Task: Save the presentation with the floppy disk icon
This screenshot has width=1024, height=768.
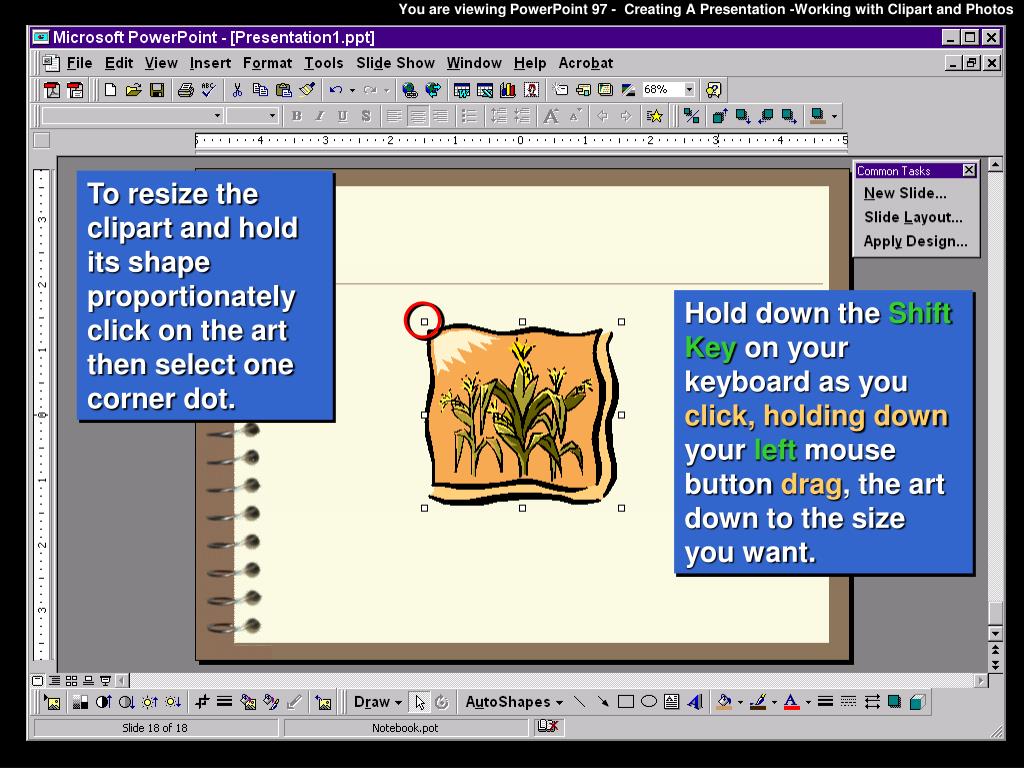Action: pyautogui.click(x=157, y=90)
